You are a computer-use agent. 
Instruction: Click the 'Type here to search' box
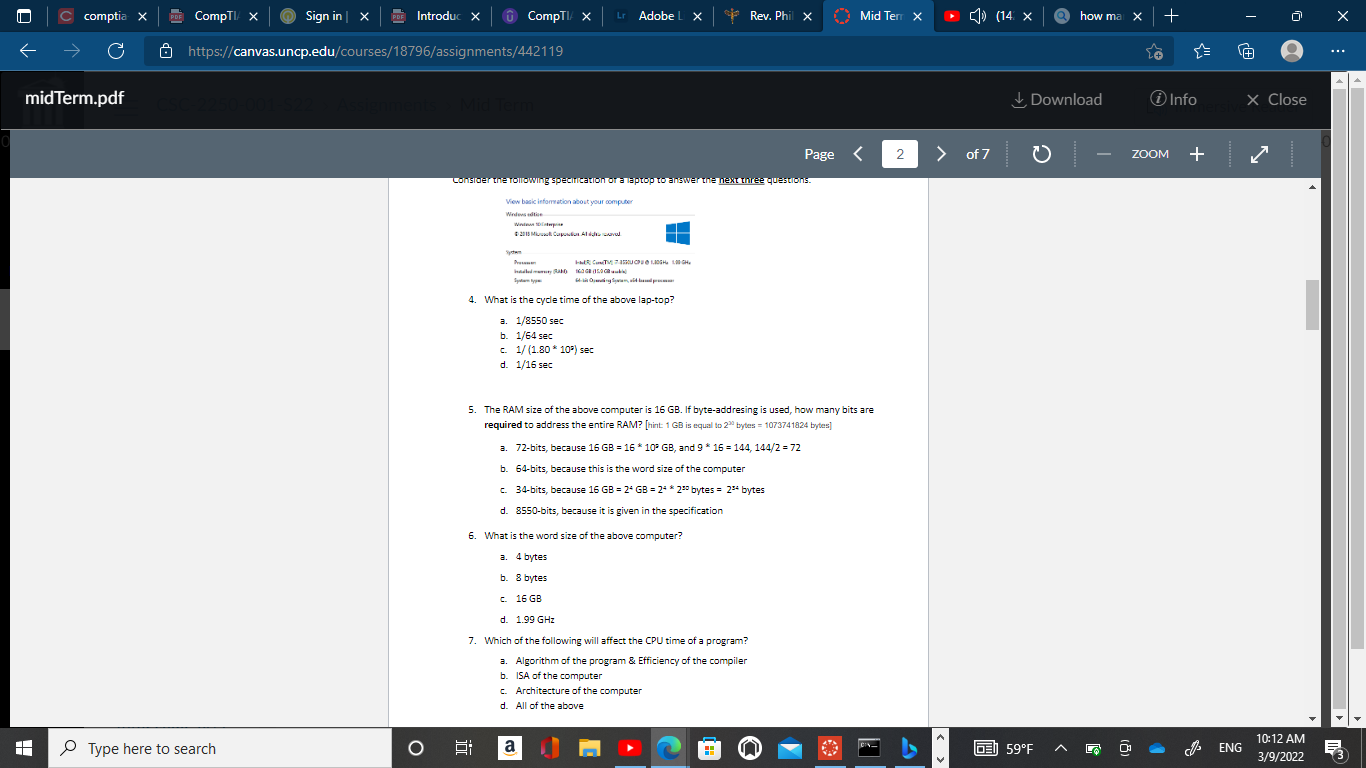(218, 748)
